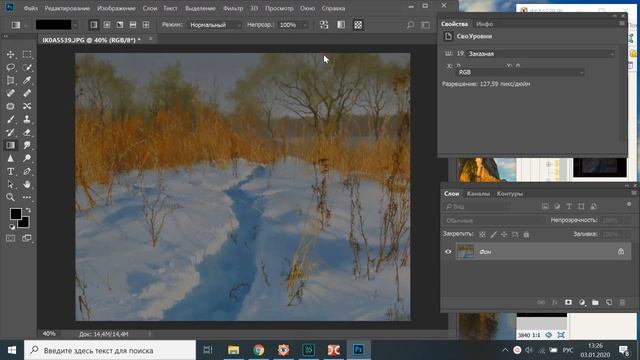This screenshot has height=360, width=640.
Task: Open the Файл menu
Action: coord(31,8)
